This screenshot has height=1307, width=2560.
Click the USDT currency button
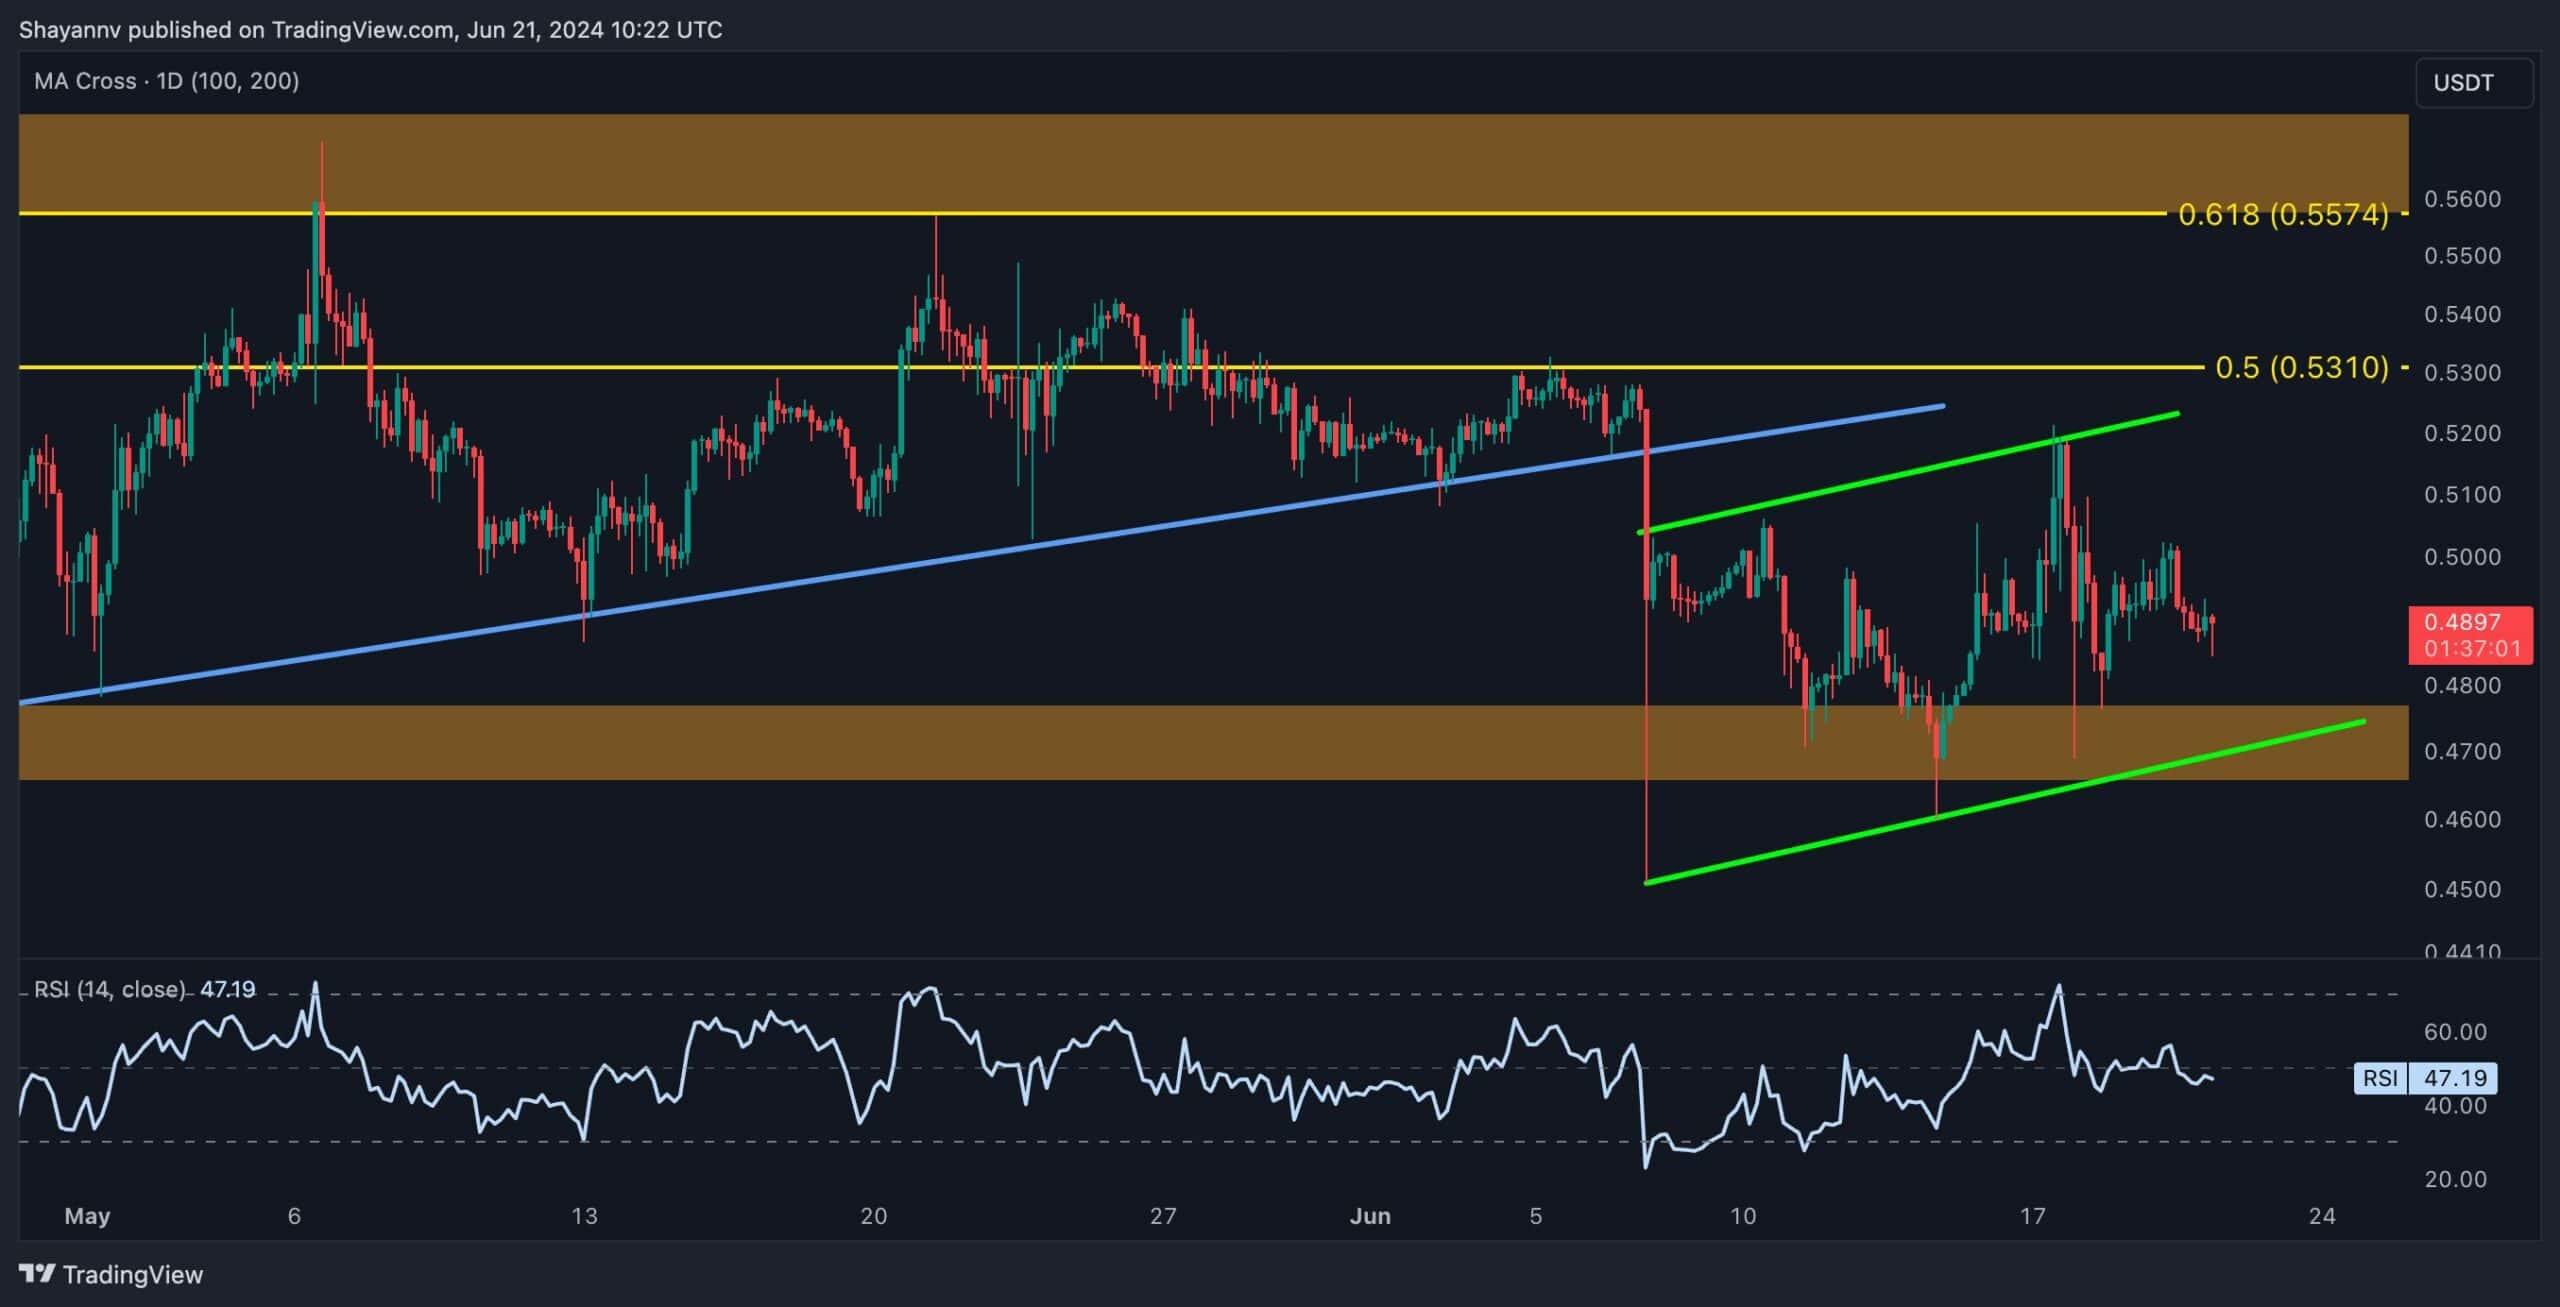point(2474,82)
